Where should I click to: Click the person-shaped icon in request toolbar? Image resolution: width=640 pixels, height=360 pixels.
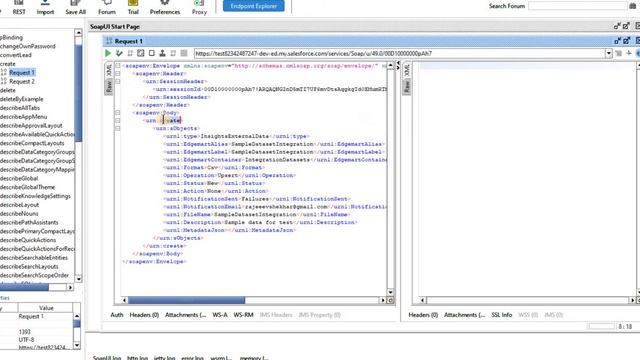click(162, 53)
